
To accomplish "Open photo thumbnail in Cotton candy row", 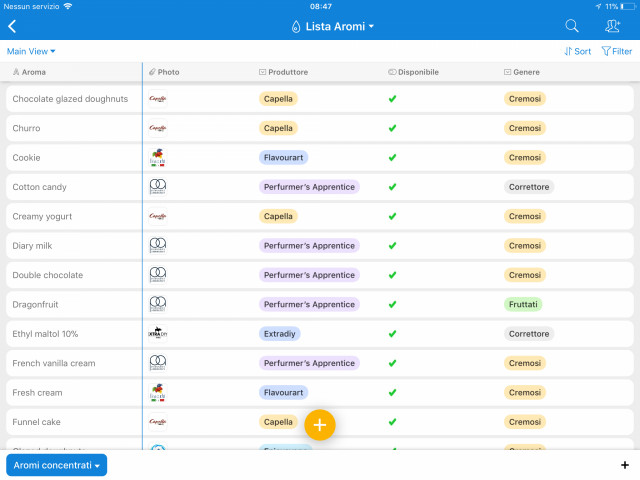I will [x=158, y=187].
